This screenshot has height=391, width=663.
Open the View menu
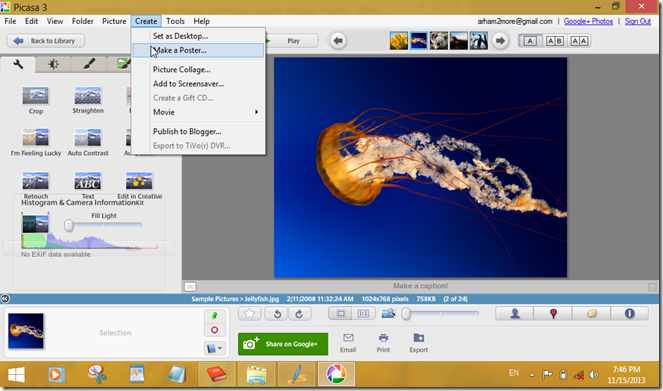click(55, 21)
